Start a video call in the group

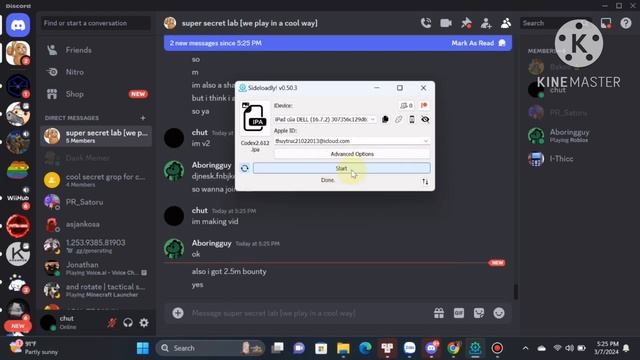(x=446, y=23)
